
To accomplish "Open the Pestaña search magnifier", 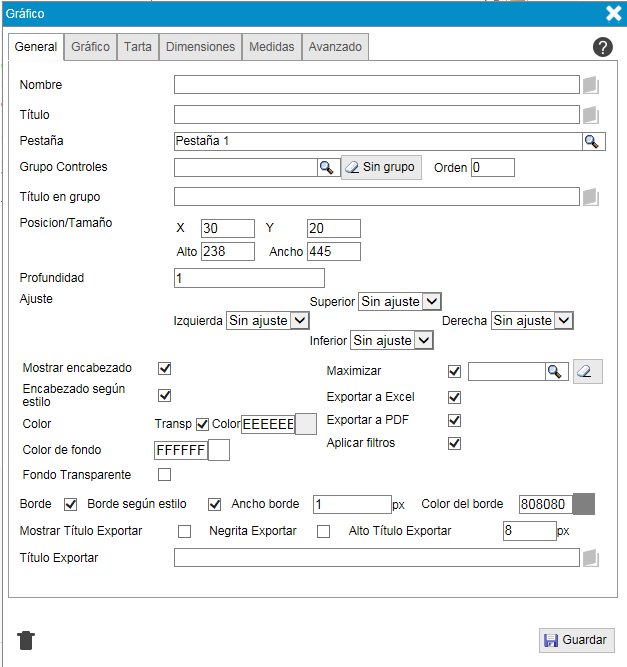I will tap(592, 141).
